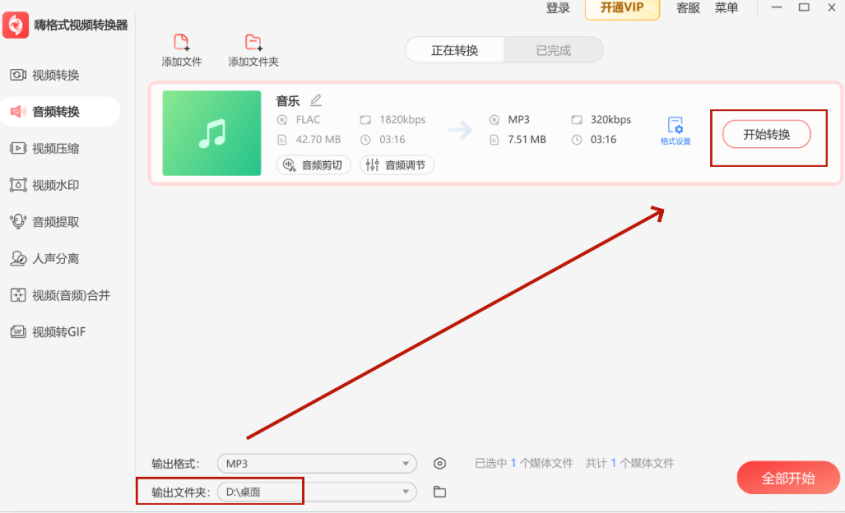Open 视频转换 in the sidebar
Screen dimensions: 845x513
45,75
